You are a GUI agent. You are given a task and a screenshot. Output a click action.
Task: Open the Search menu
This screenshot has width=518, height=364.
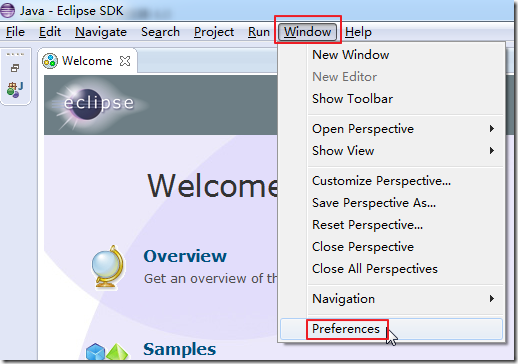click(160, 32)
